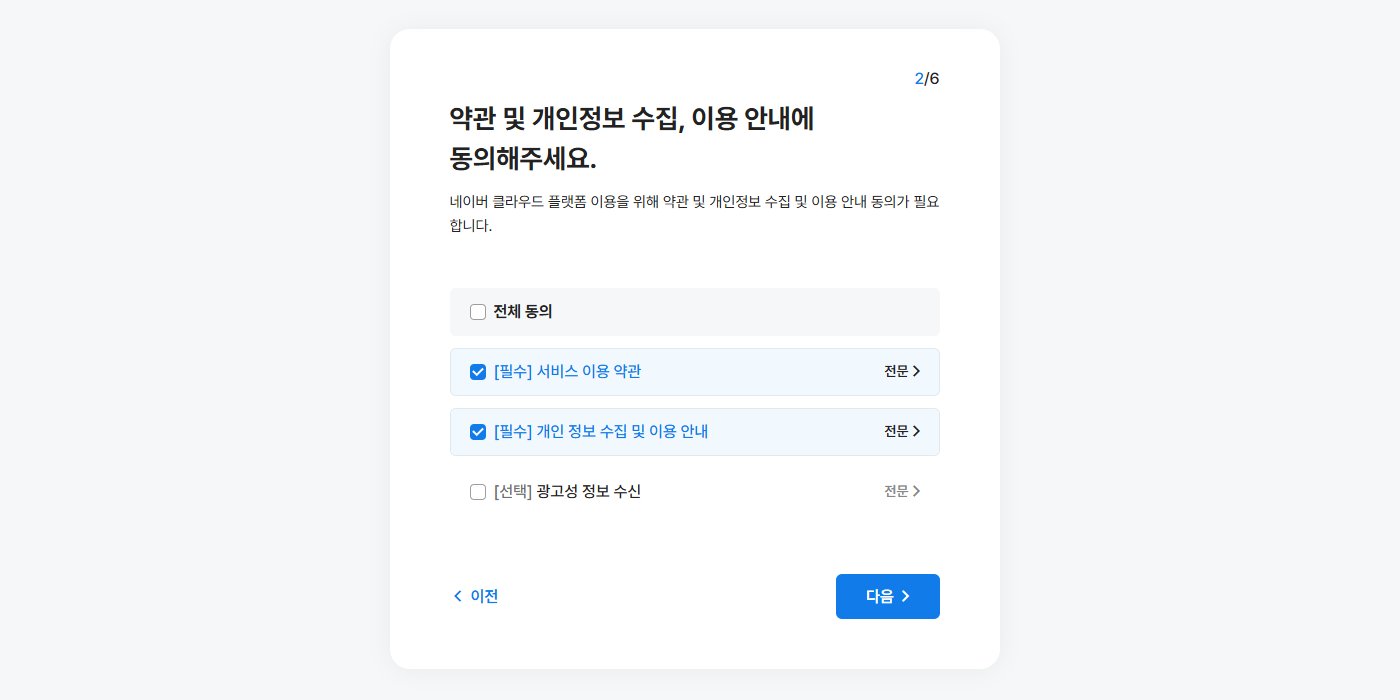Click the right arrow icon inside 다음 button
The image size is (1400, 700).
pos(906,596)
